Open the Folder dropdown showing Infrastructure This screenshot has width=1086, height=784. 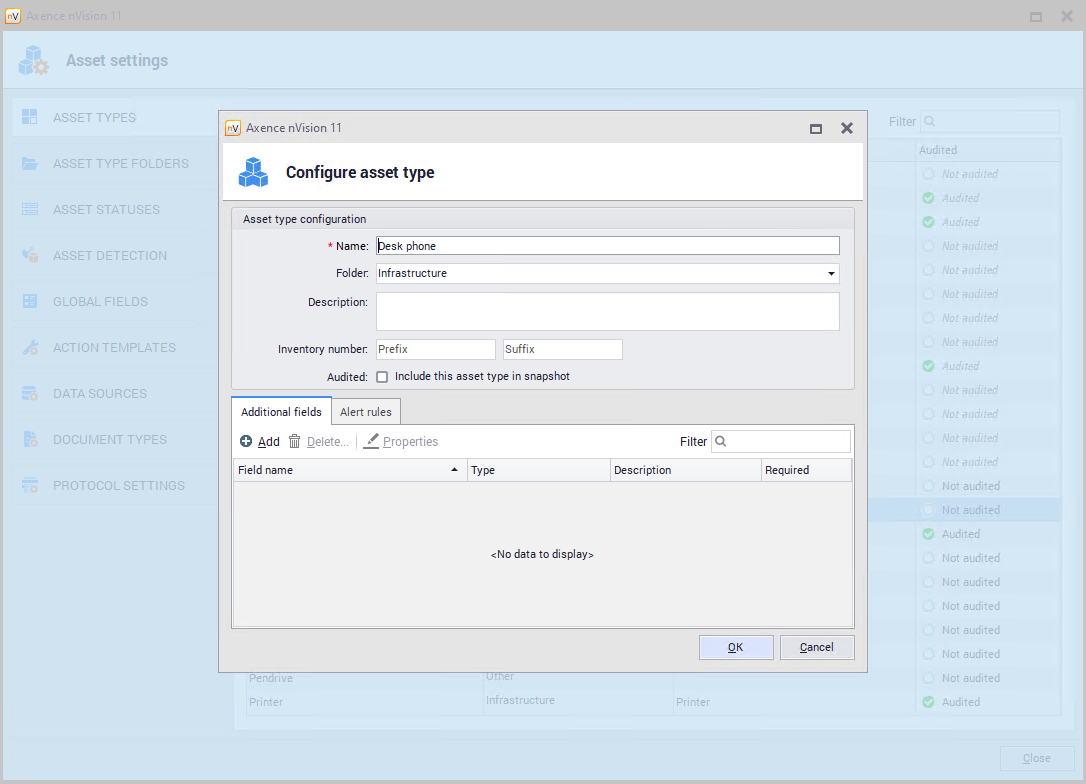(831, 273)
